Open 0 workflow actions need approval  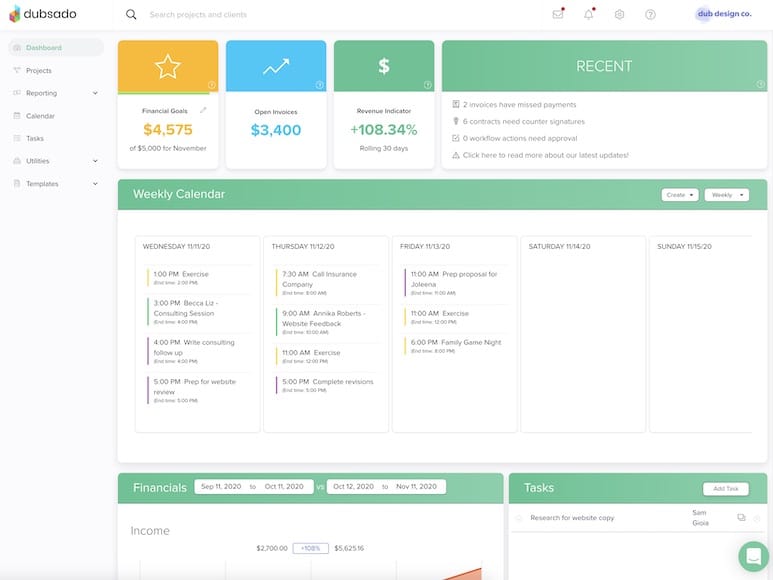520,138
